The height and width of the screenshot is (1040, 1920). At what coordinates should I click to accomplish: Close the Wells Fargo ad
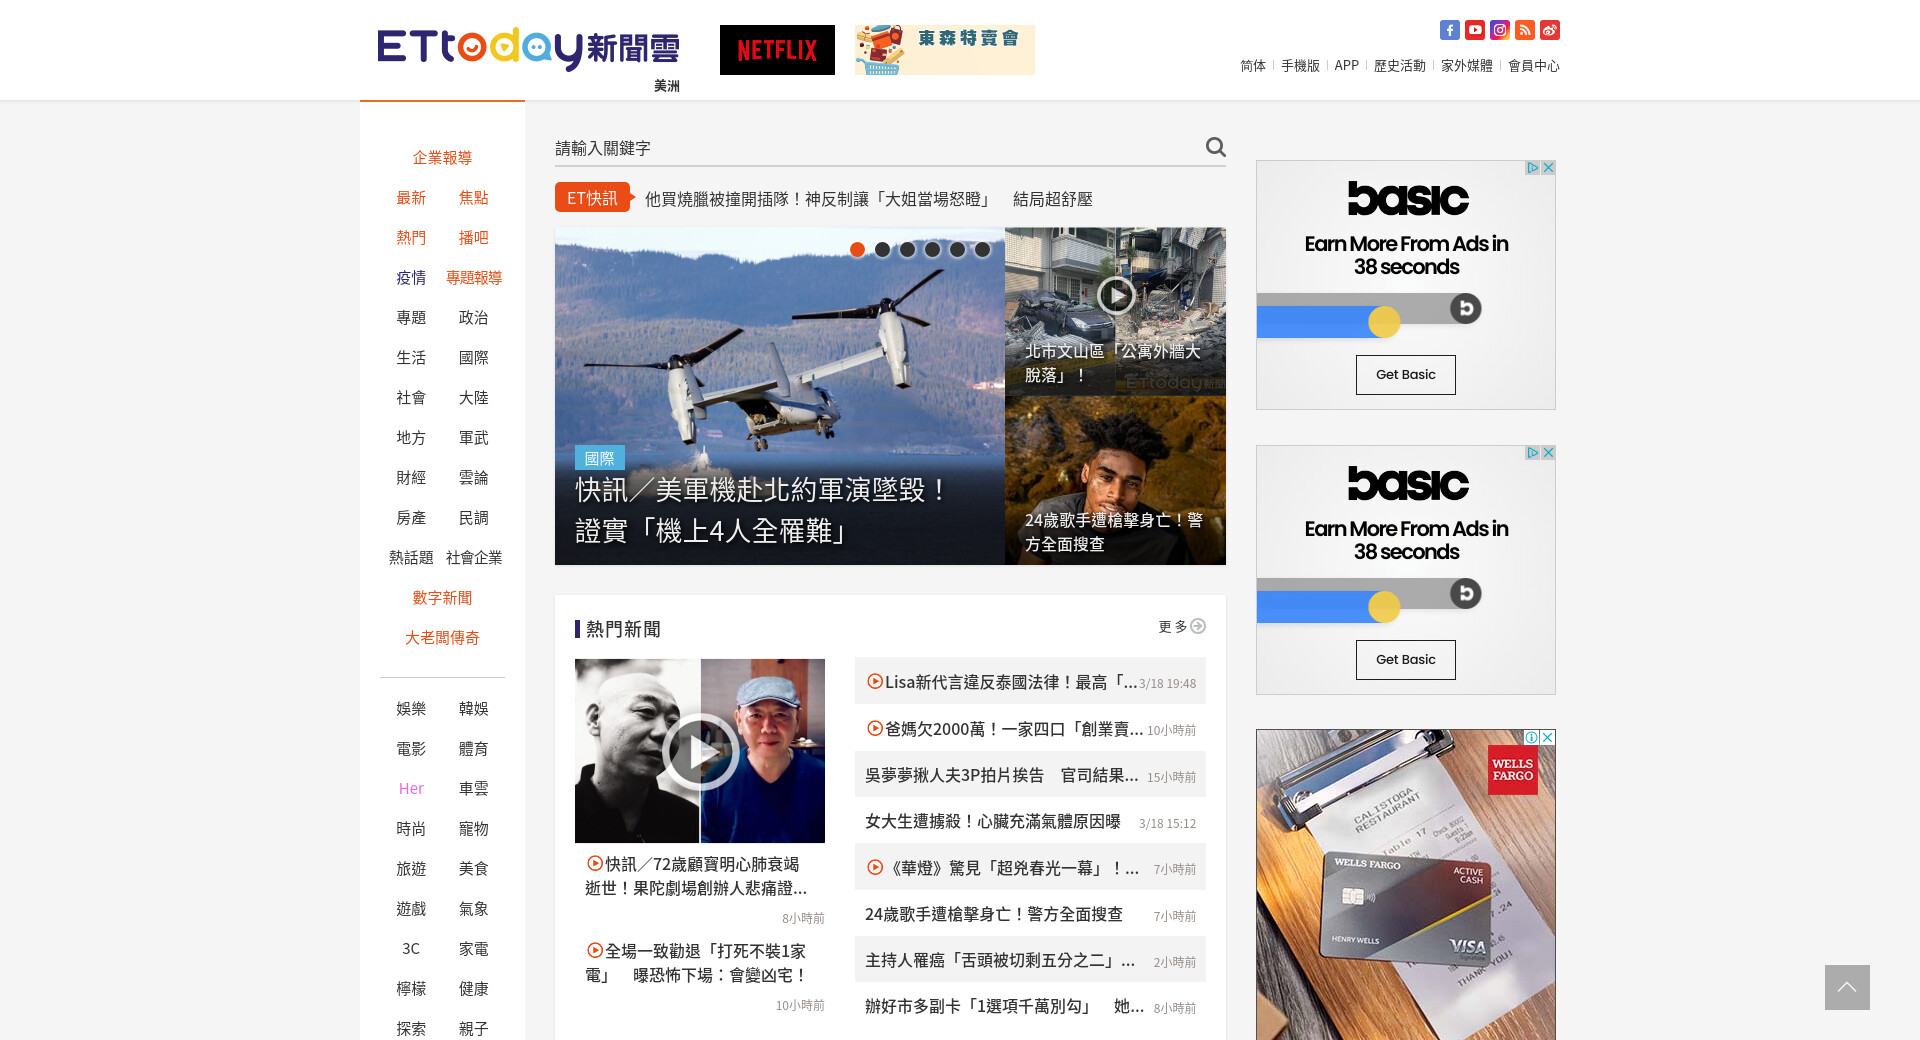tap(1547, 737)
